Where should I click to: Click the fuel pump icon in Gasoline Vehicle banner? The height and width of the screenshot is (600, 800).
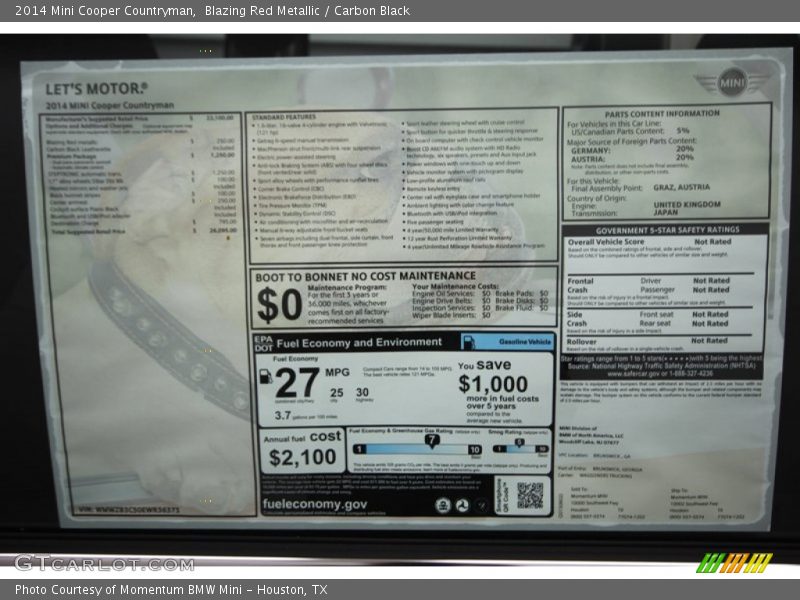pyautogui.click(x=469, y=342)
